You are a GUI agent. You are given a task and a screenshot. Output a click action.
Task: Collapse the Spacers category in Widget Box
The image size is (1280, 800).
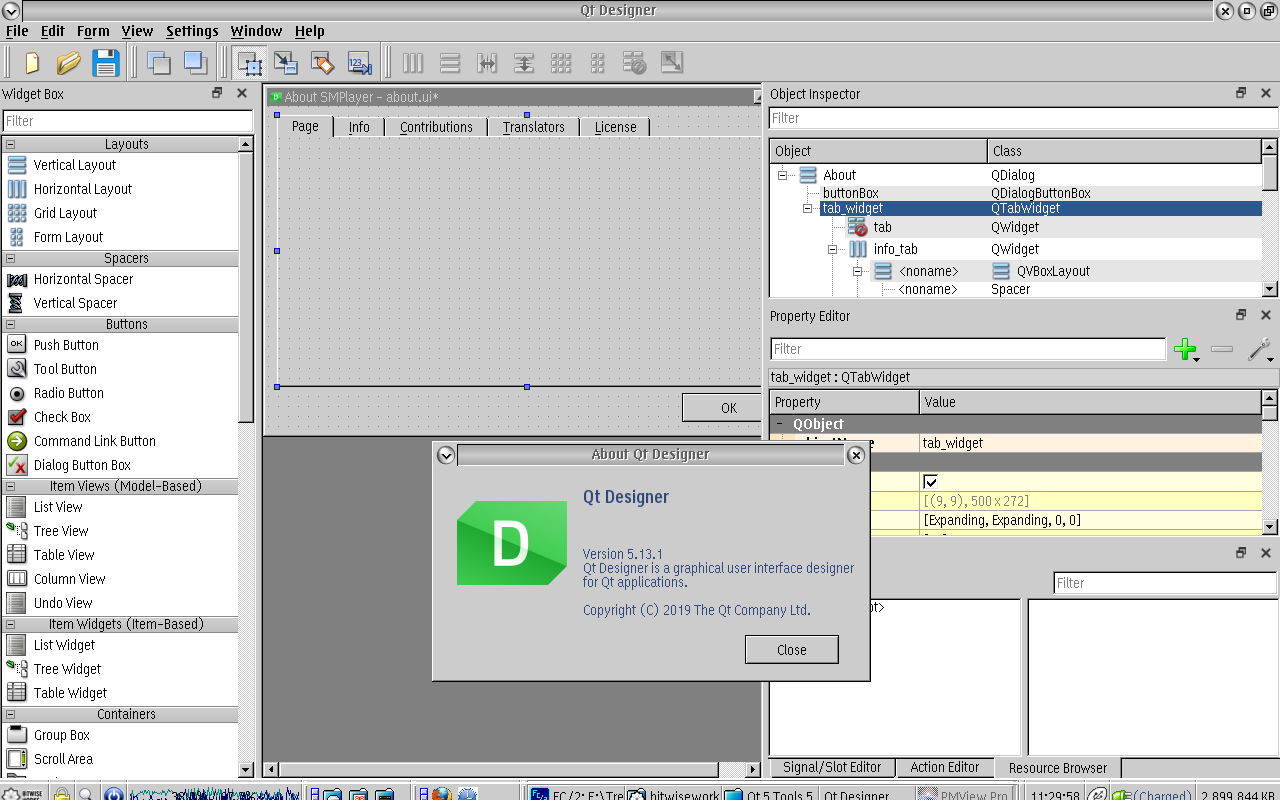point(11,258)
